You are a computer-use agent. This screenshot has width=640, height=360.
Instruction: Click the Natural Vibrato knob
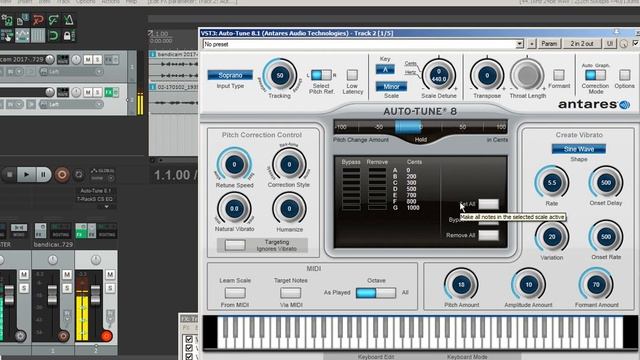point(234,209)
